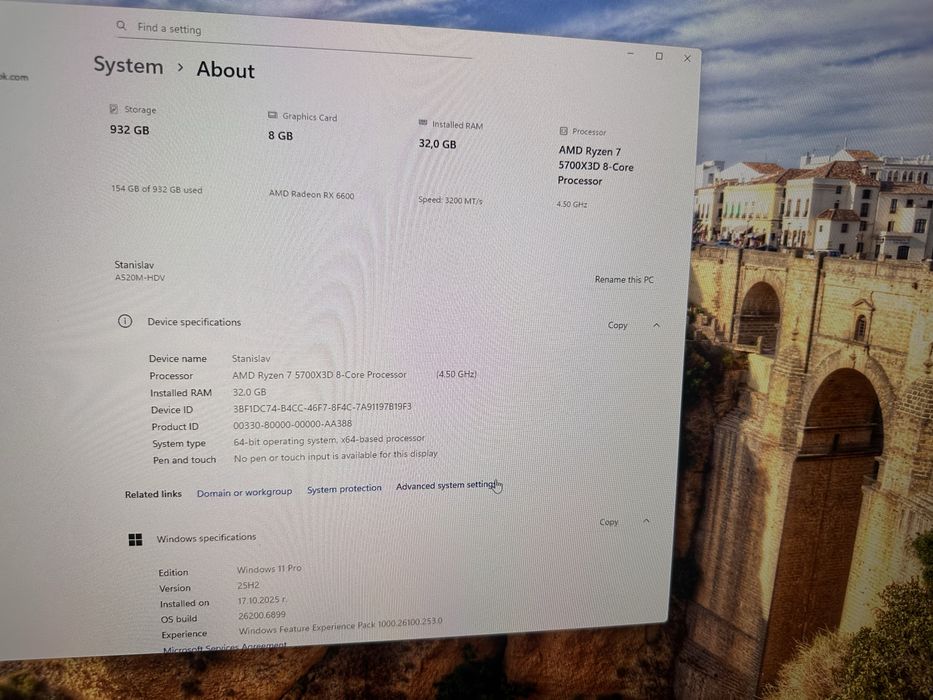Select the Product ID value 00330-80000-00000-AA388
Screen dimensions: 933x700
[292, 424]
